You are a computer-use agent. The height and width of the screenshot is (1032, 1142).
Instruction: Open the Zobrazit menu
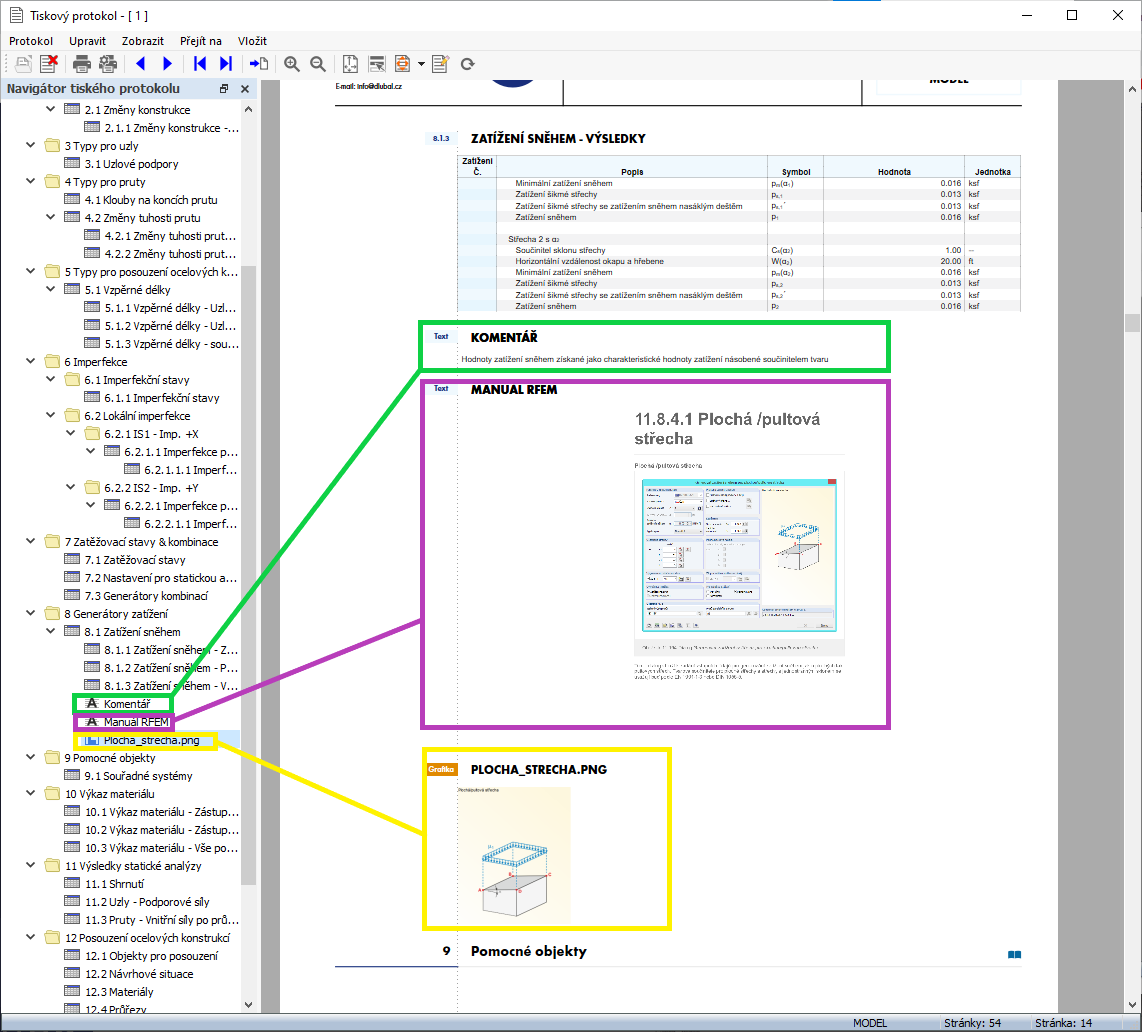click(143, 41)
